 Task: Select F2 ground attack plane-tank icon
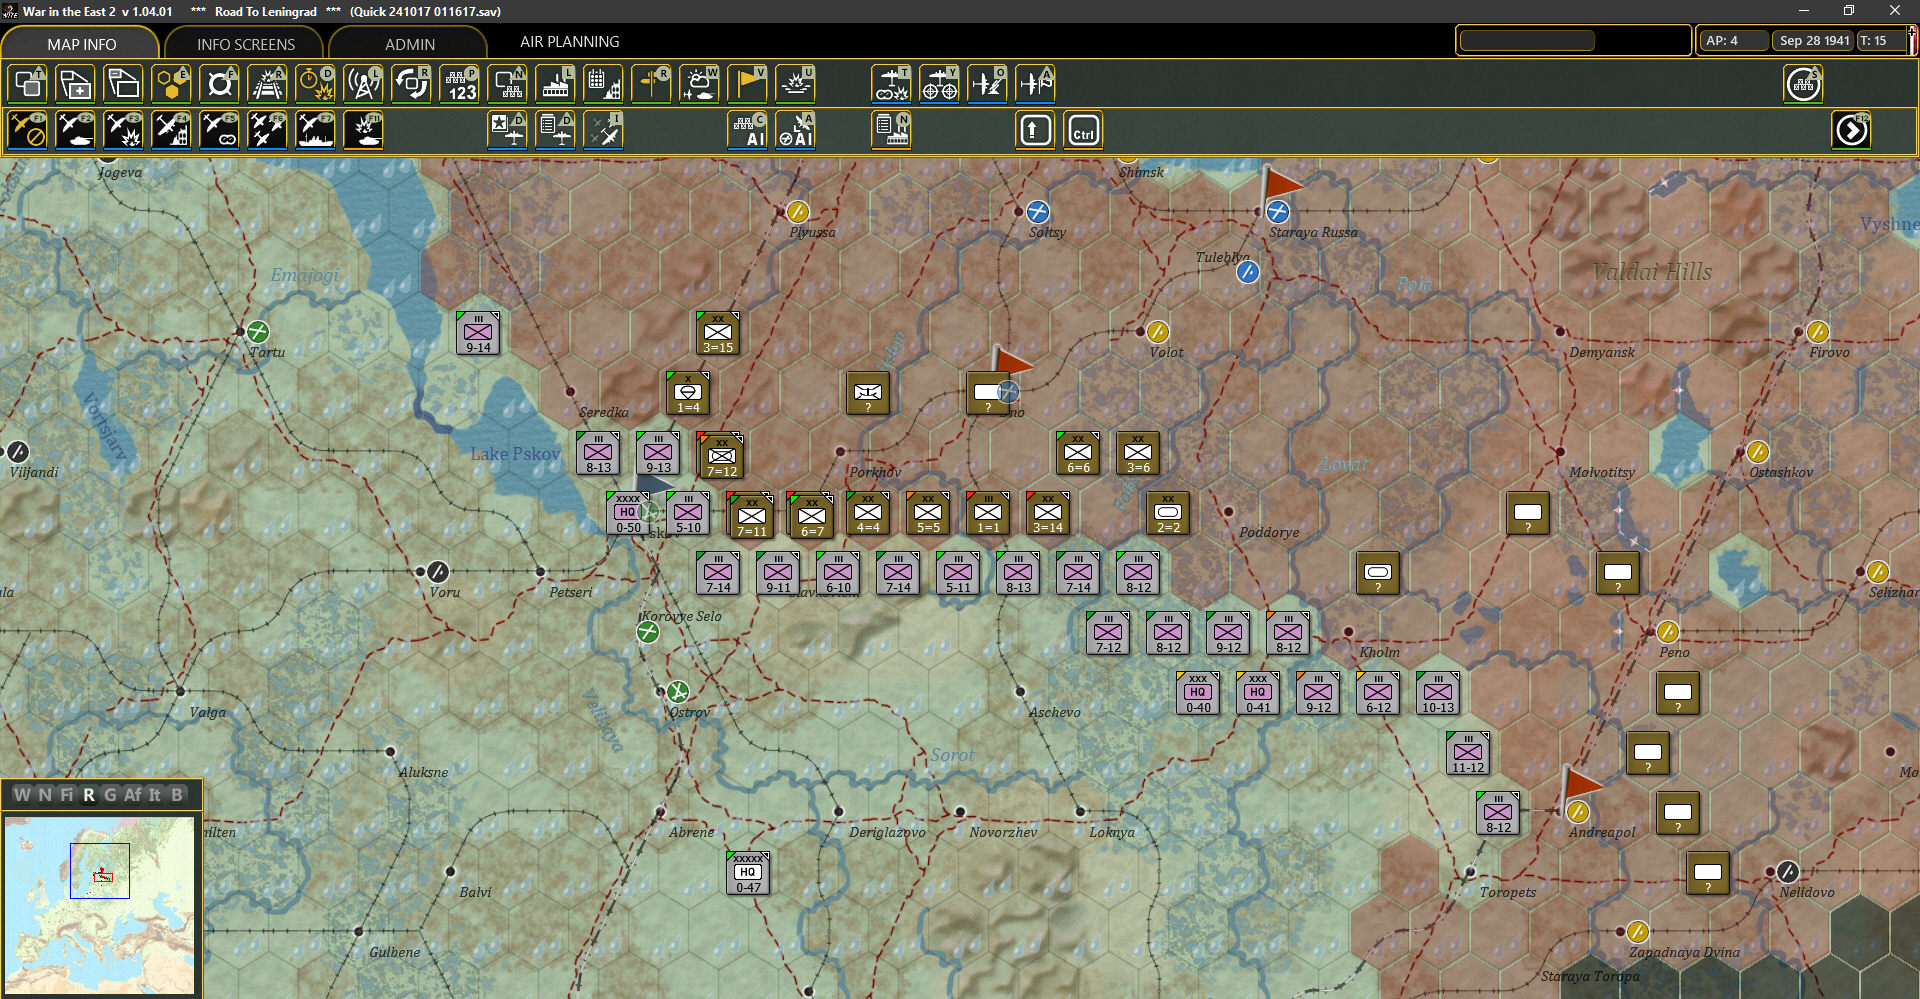[76, 130]
